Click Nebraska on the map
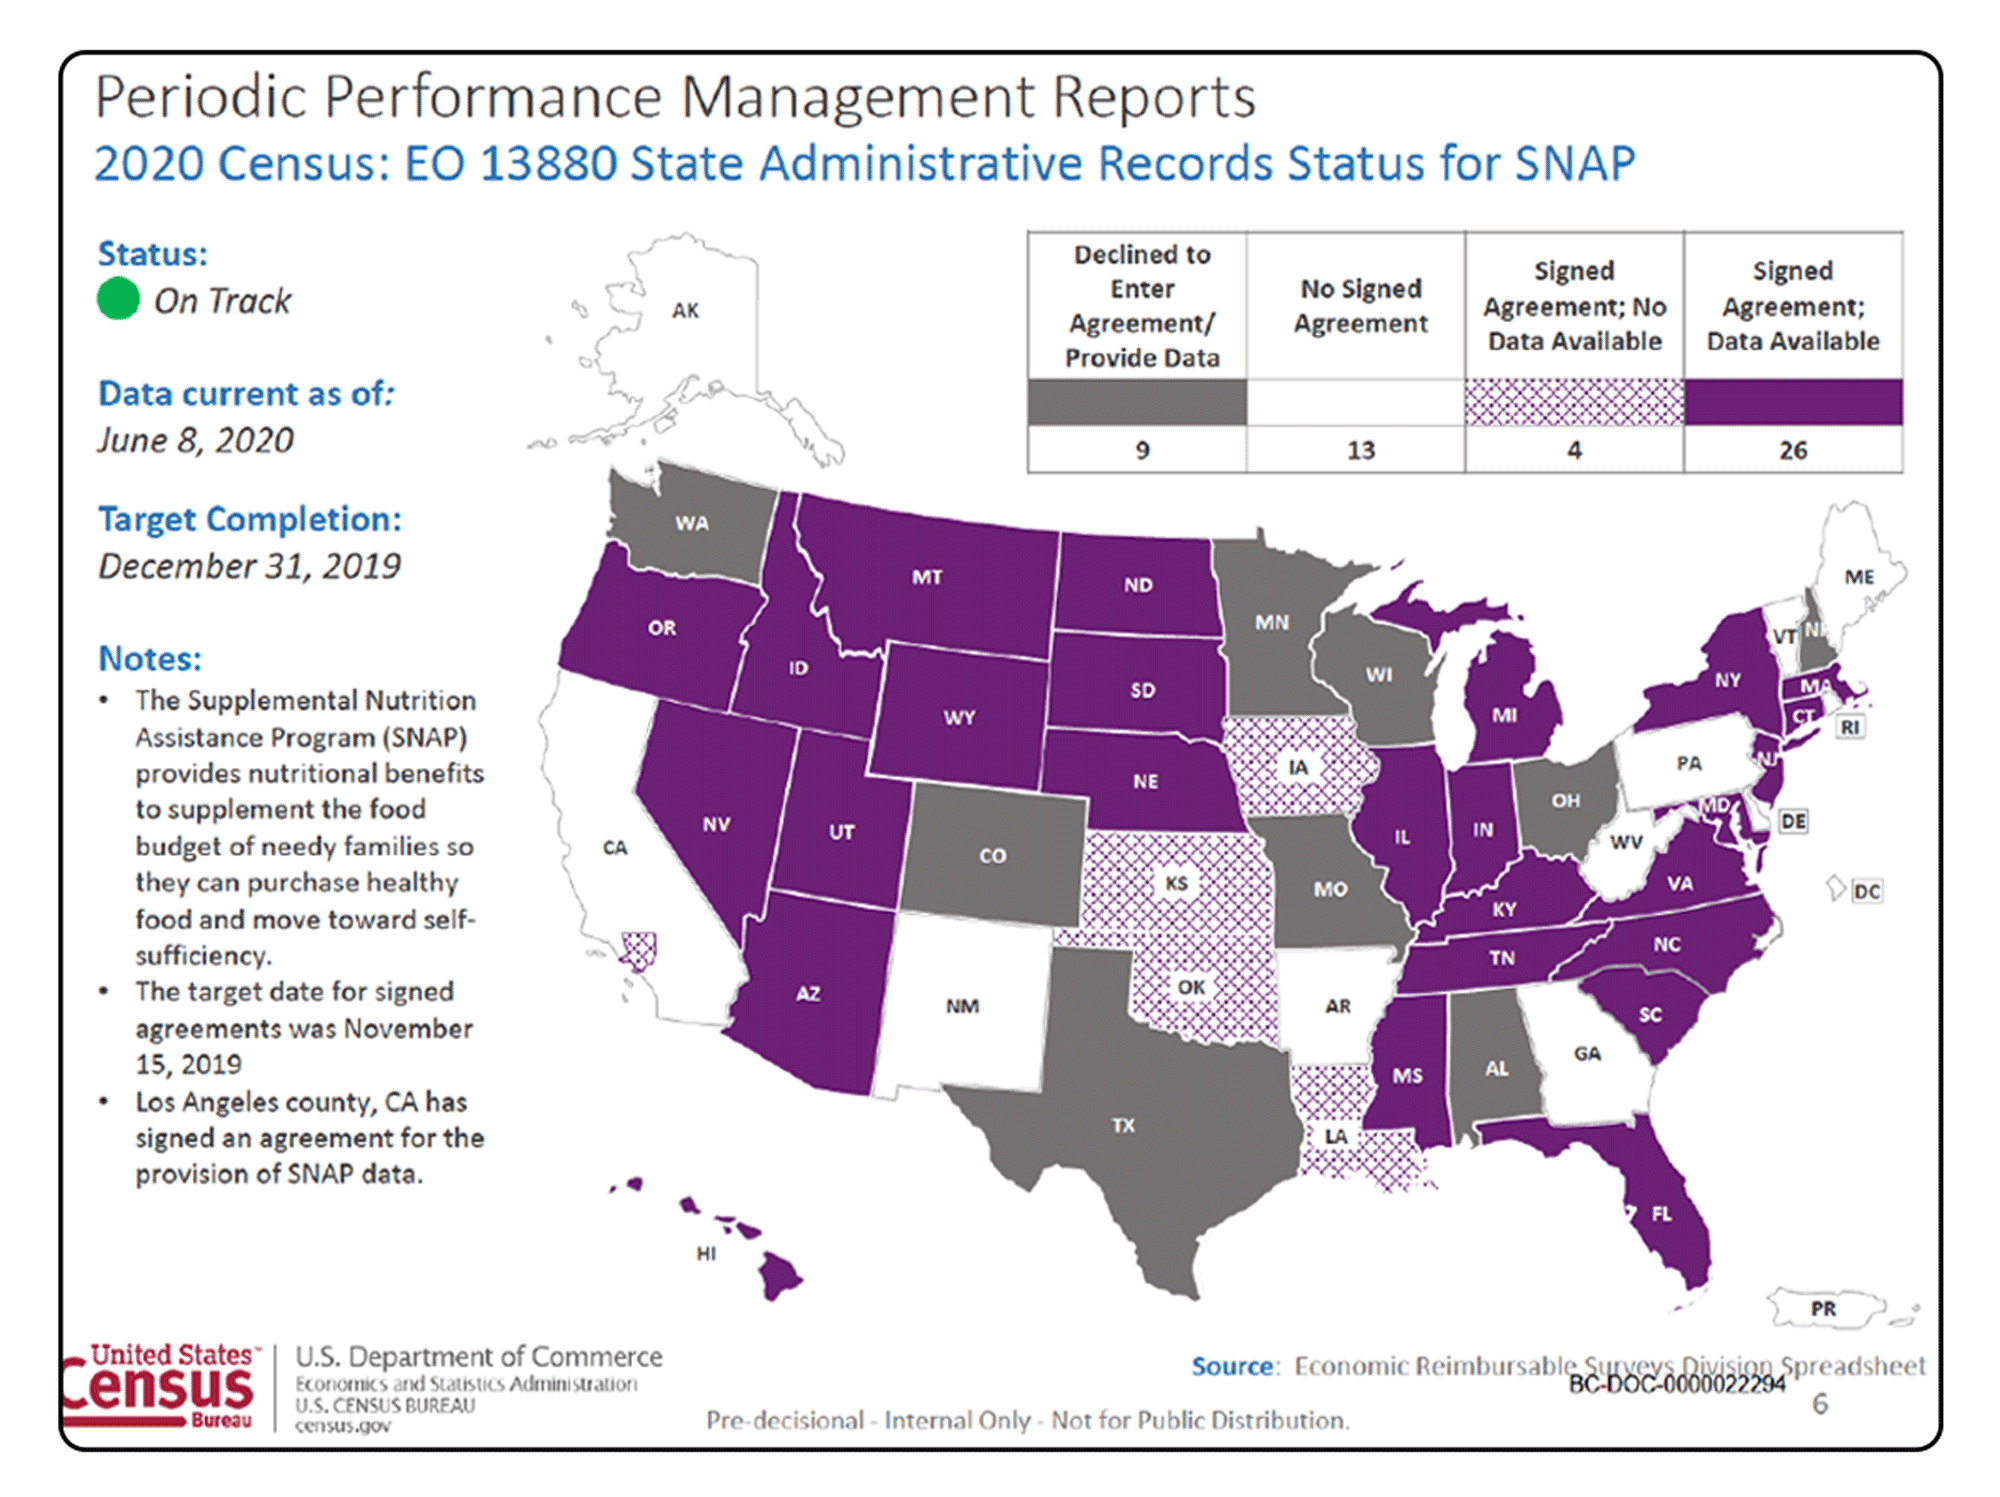The width and height of the screenshot is (2000, 1497). click(1145, 780)
